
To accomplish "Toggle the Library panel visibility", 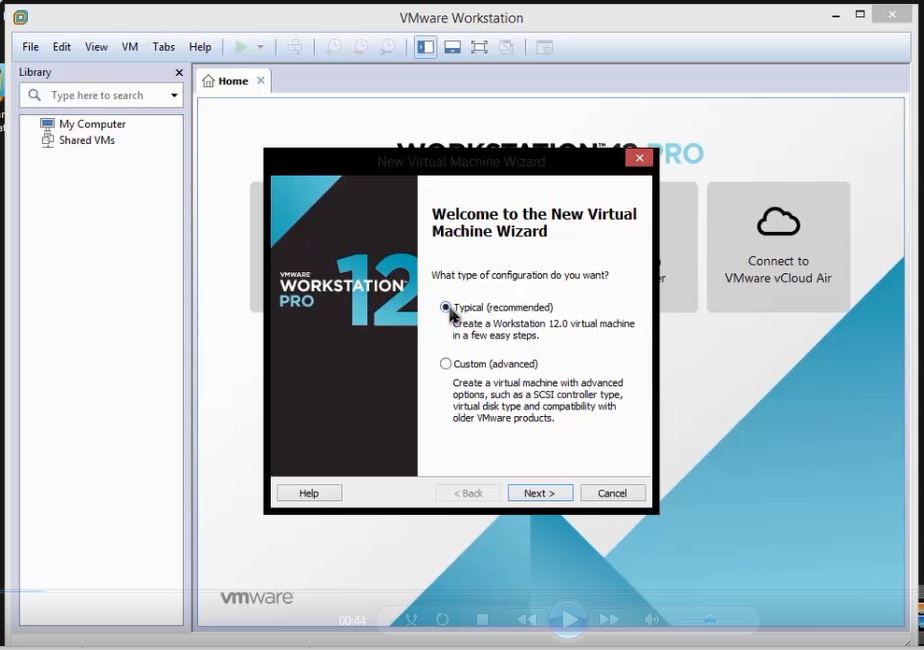I will pos(424,46).
